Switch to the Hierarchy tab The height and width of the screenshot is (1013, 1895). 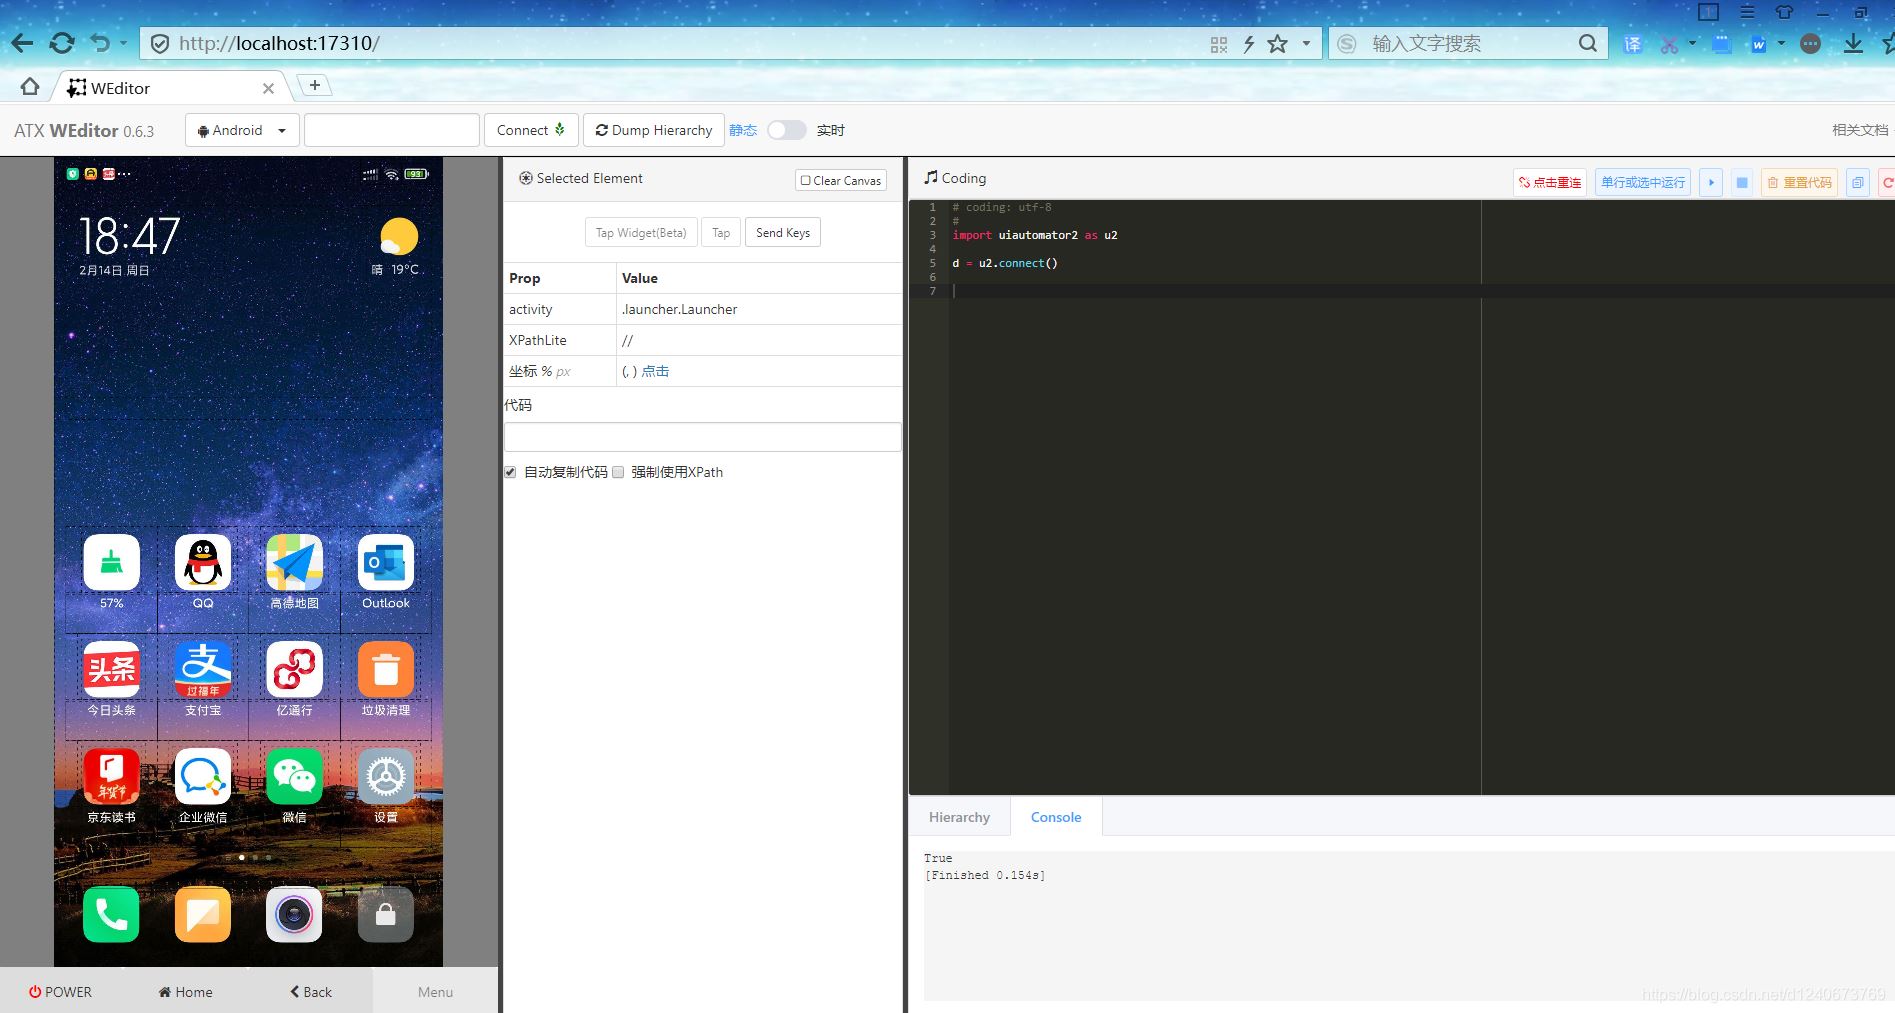[x=958, y=817]
